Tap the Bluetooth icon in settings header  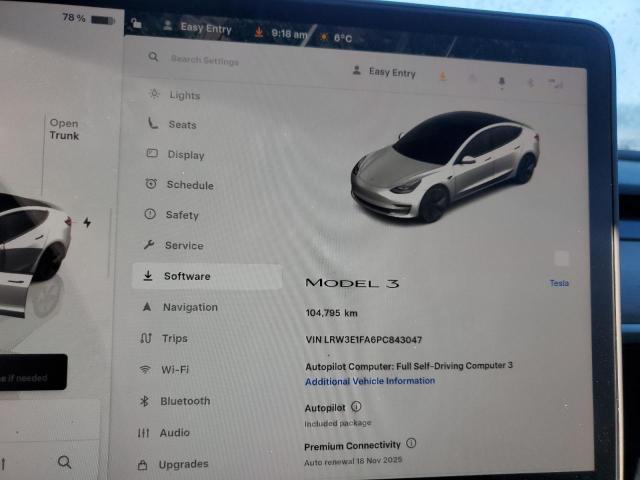pos(531,83)
